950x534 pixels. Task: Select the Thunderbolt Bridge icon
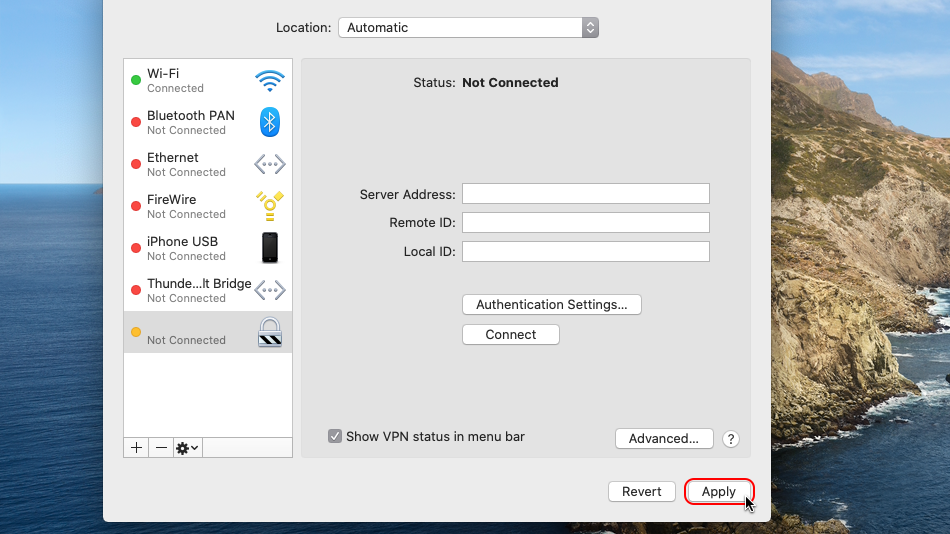coord(269,290)
